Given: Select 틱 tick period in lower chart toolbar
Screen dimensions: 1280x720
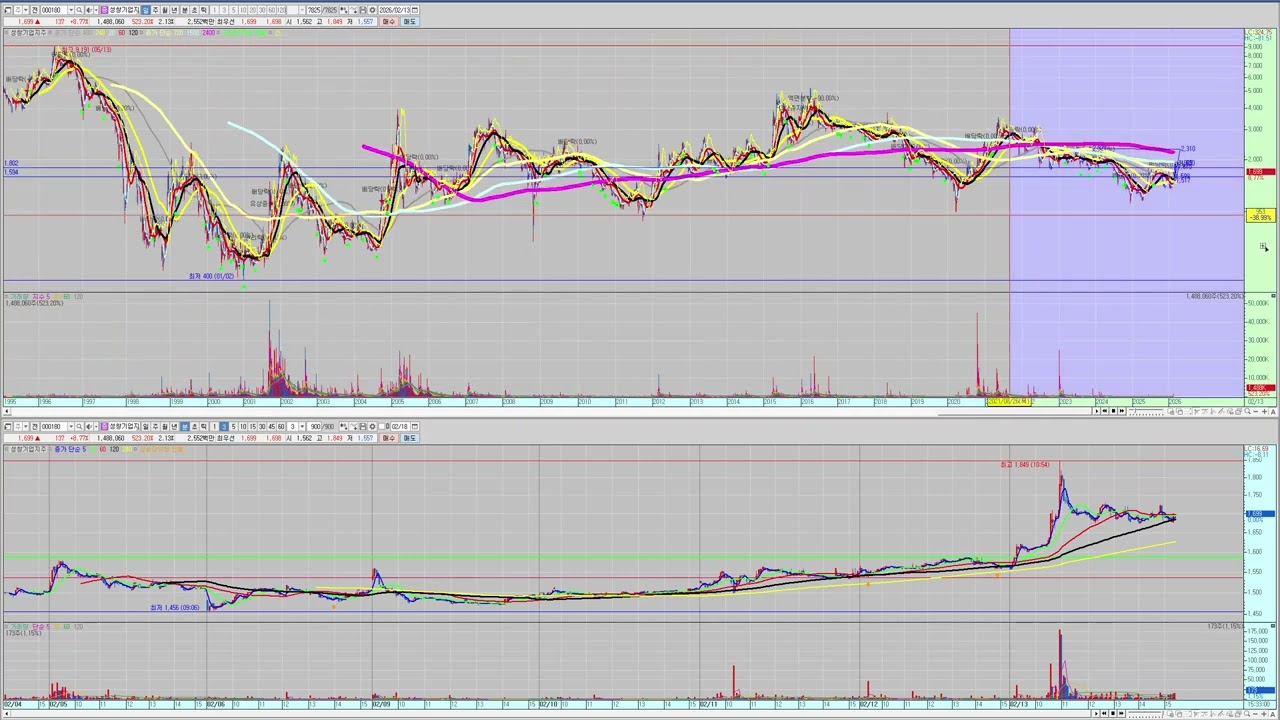Looking at the screenshot, I should tap(203, 427).
